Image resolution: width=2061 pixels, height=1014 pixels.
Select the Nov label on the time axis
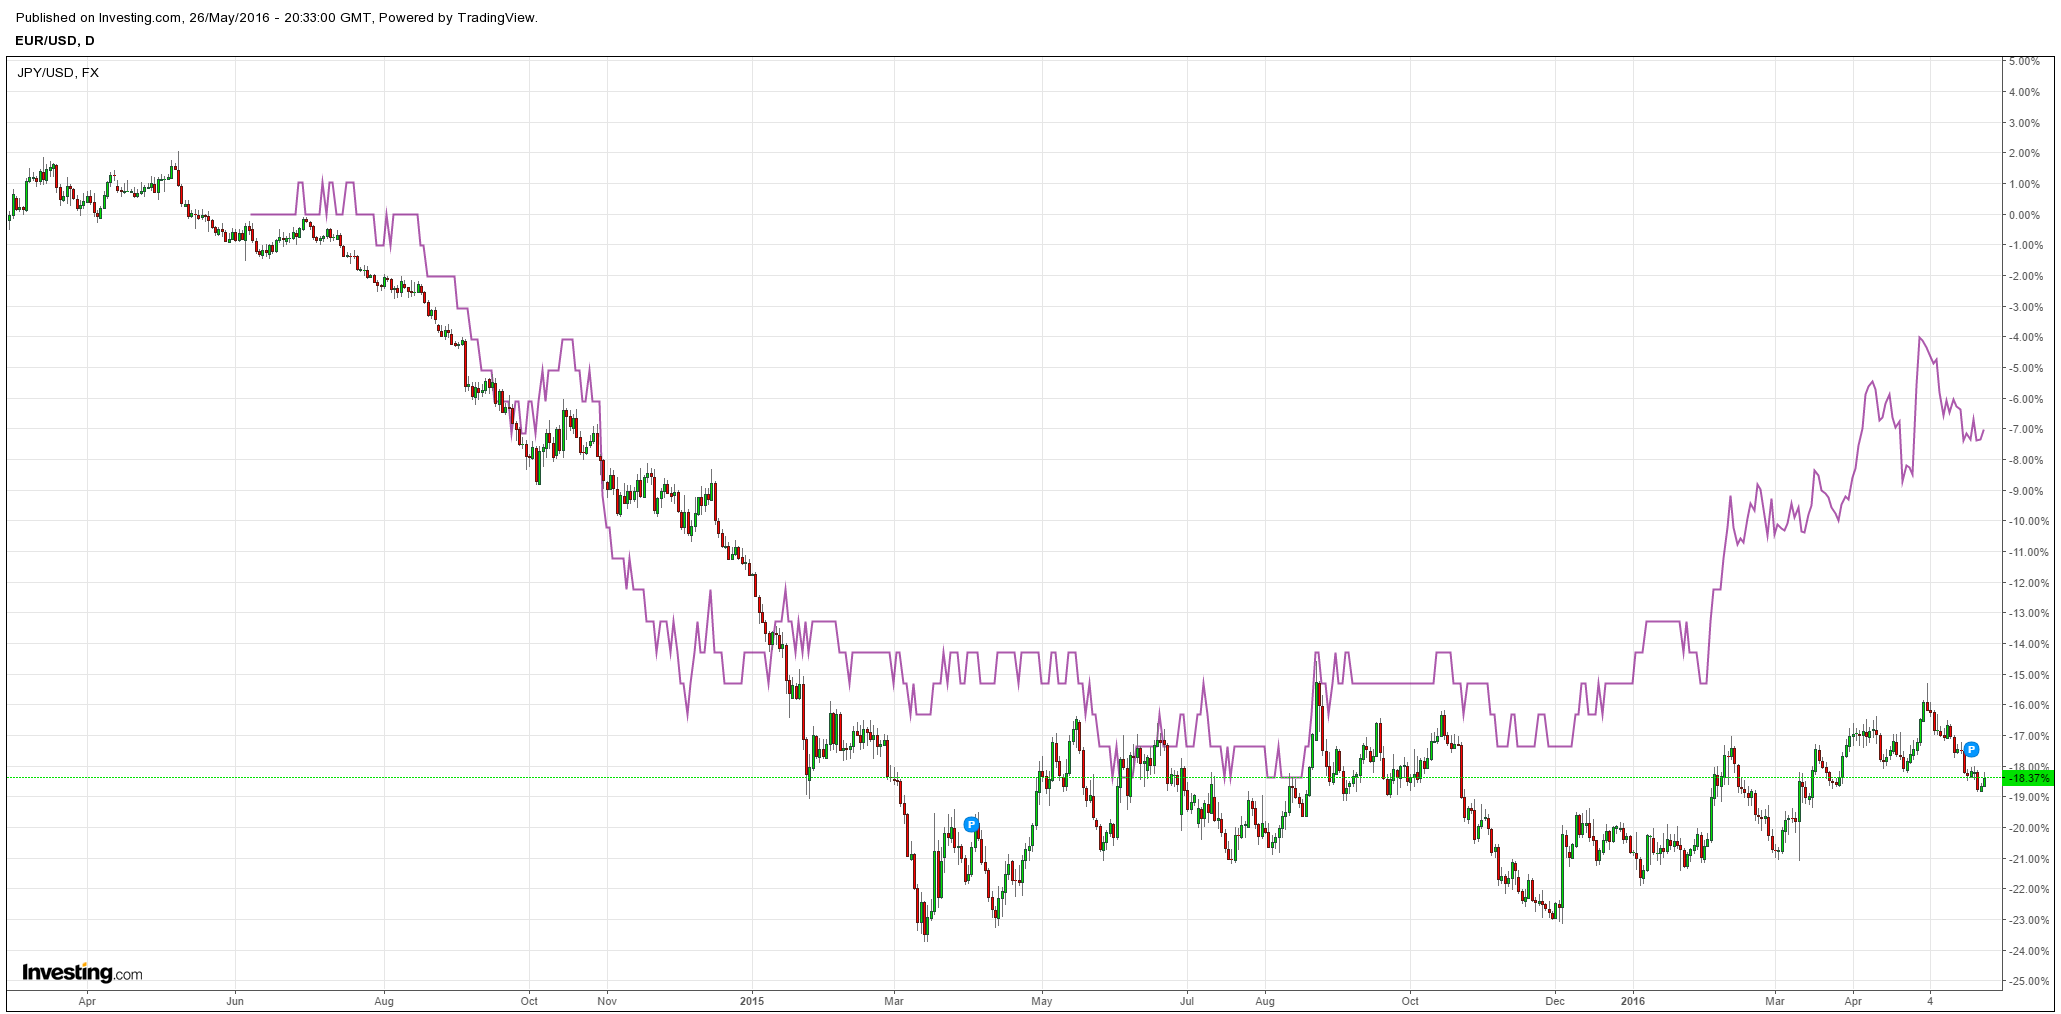click(x=606, y=1000)
